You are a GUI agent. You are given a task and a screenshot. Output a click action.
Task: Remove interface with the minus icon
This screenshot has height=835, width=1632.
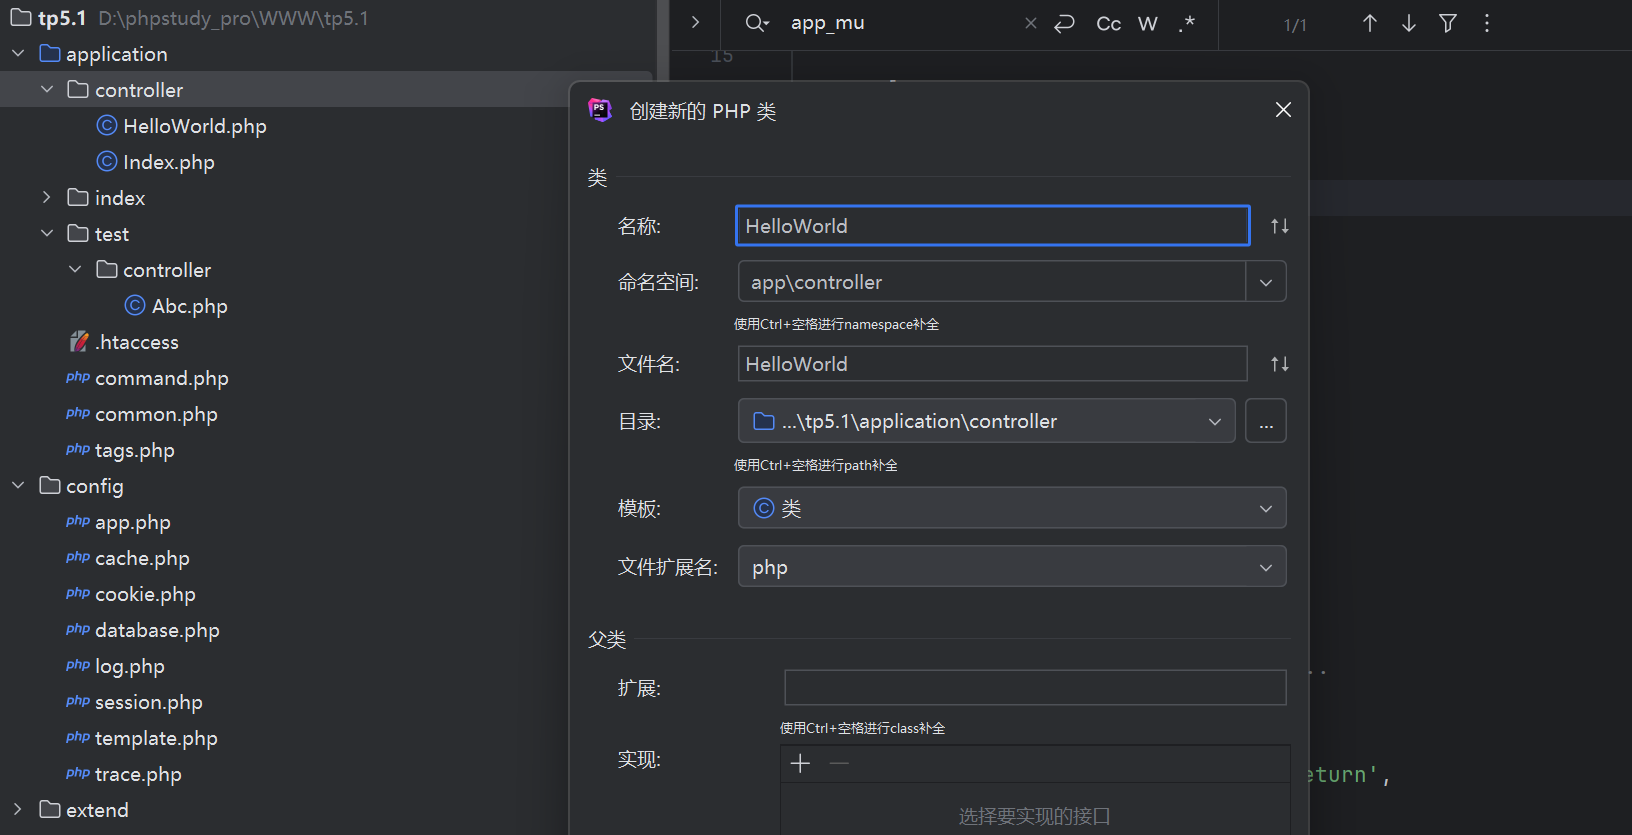(839, 764)
